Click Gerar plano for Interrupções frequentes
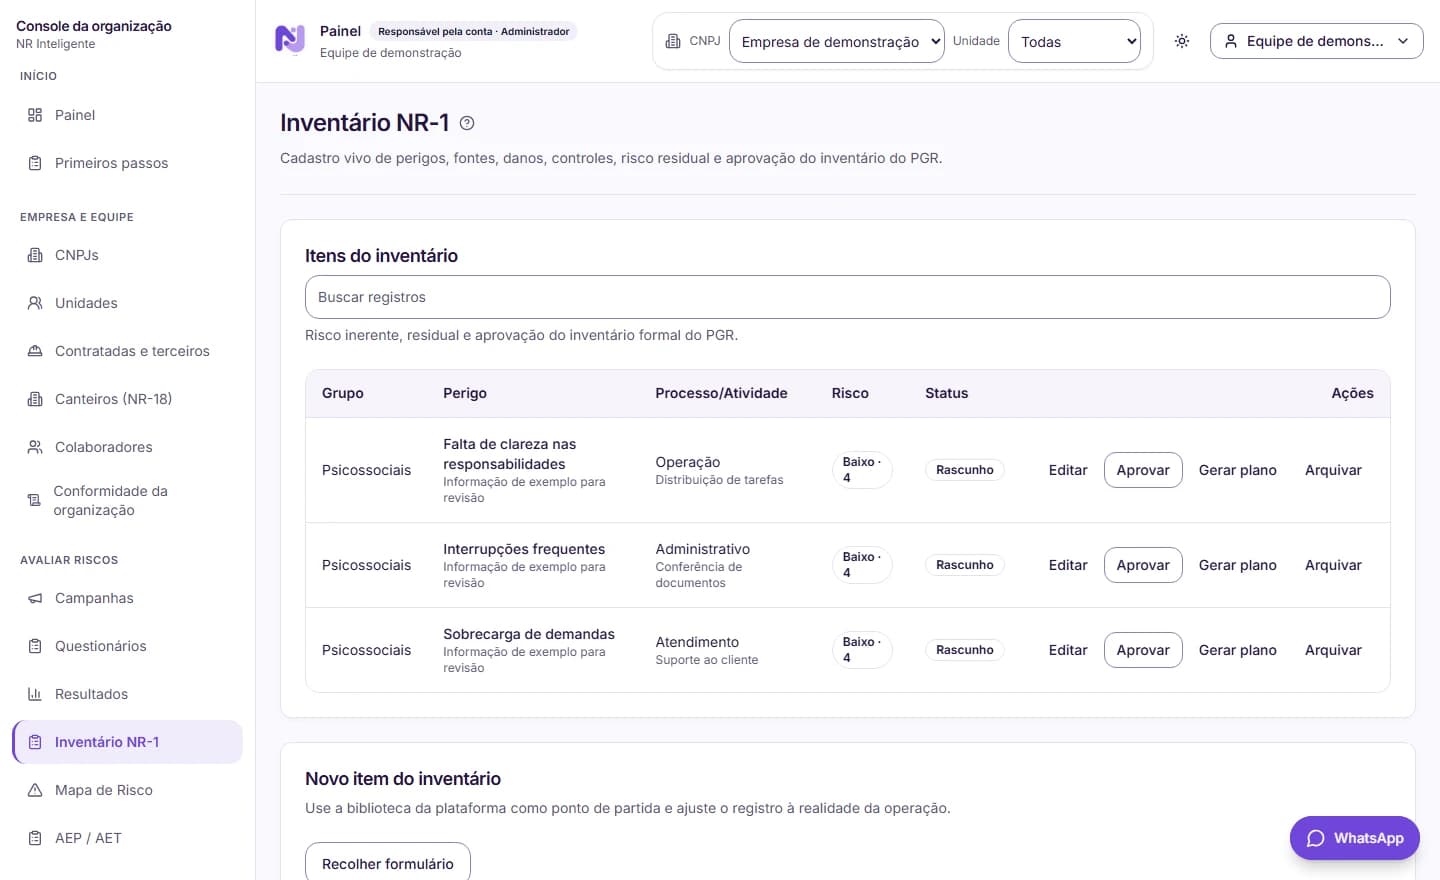This screenshot has width=1440, height=880. (x=1237, y=565)
